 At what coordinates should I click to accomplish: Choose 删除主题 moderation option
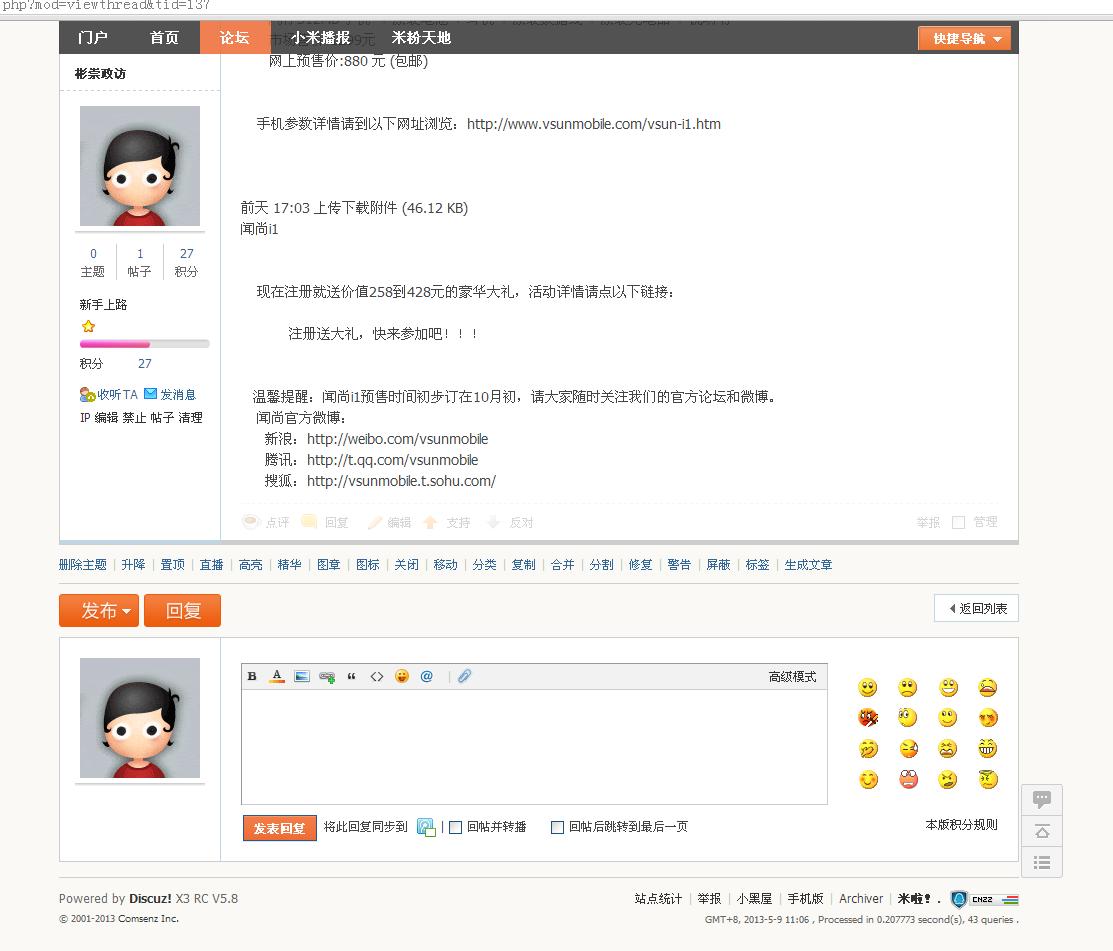pyautogui.click(x=82, y=565)
